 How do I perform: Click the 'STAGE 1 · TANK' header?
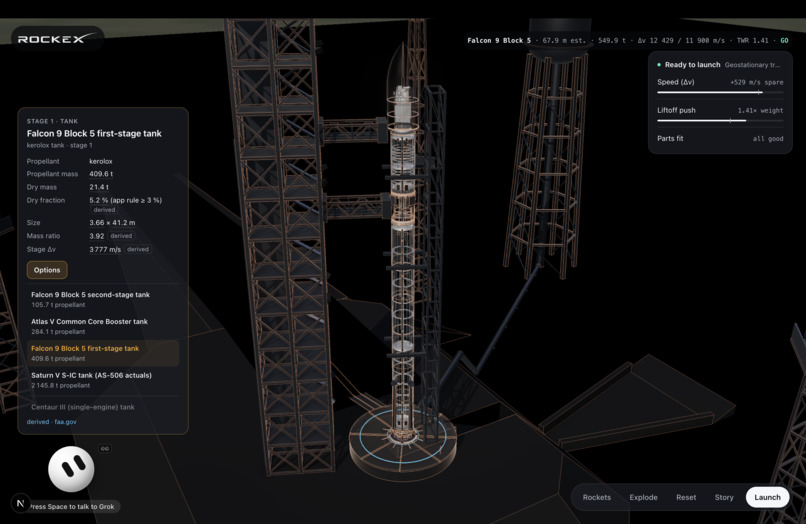coord(52,121)
